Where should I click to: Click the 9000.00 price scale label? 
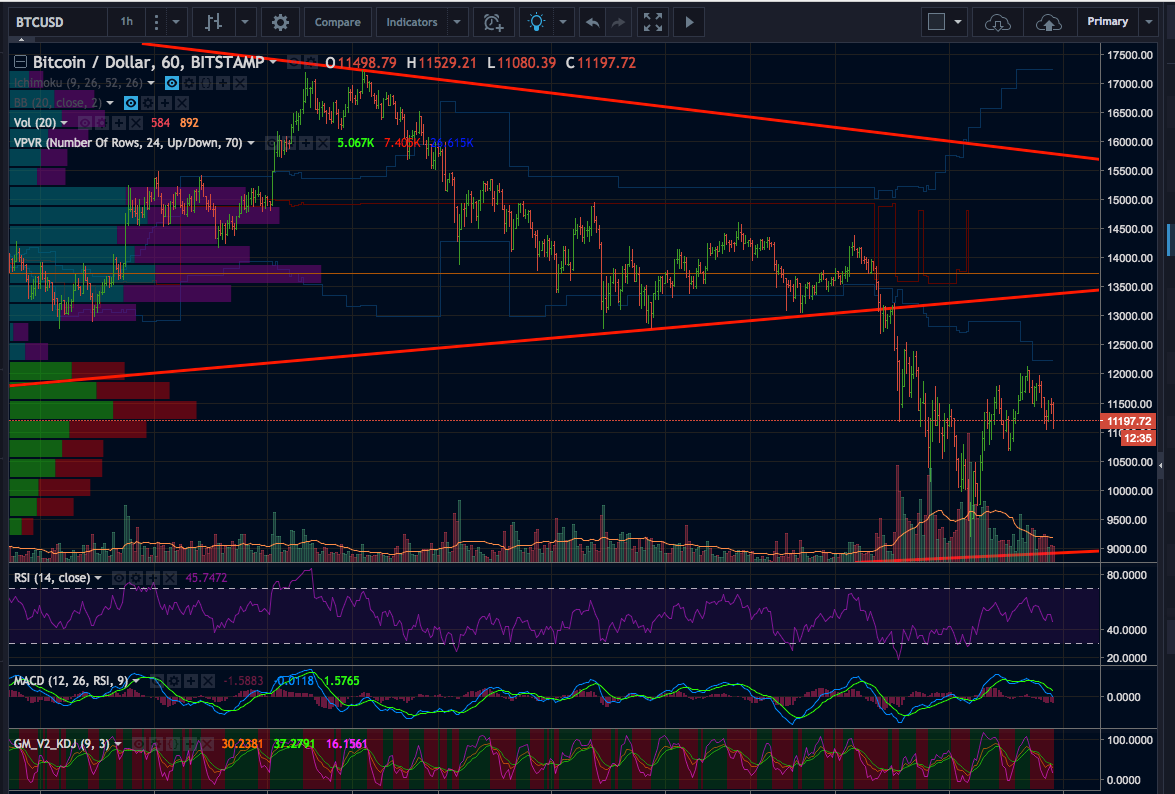click(x=1126, y=549)
